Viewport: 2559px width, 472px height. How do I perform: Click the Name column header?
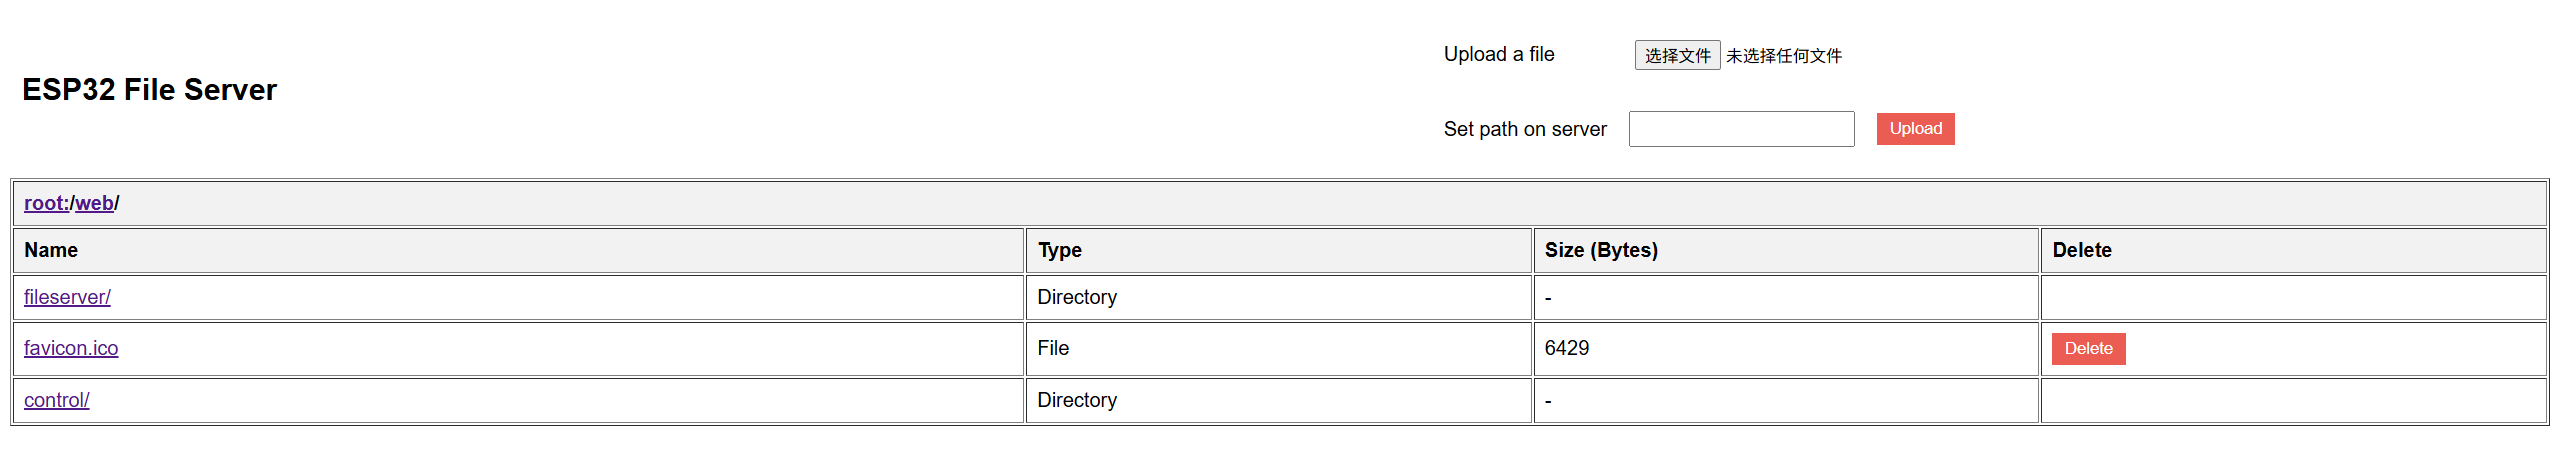51,250
